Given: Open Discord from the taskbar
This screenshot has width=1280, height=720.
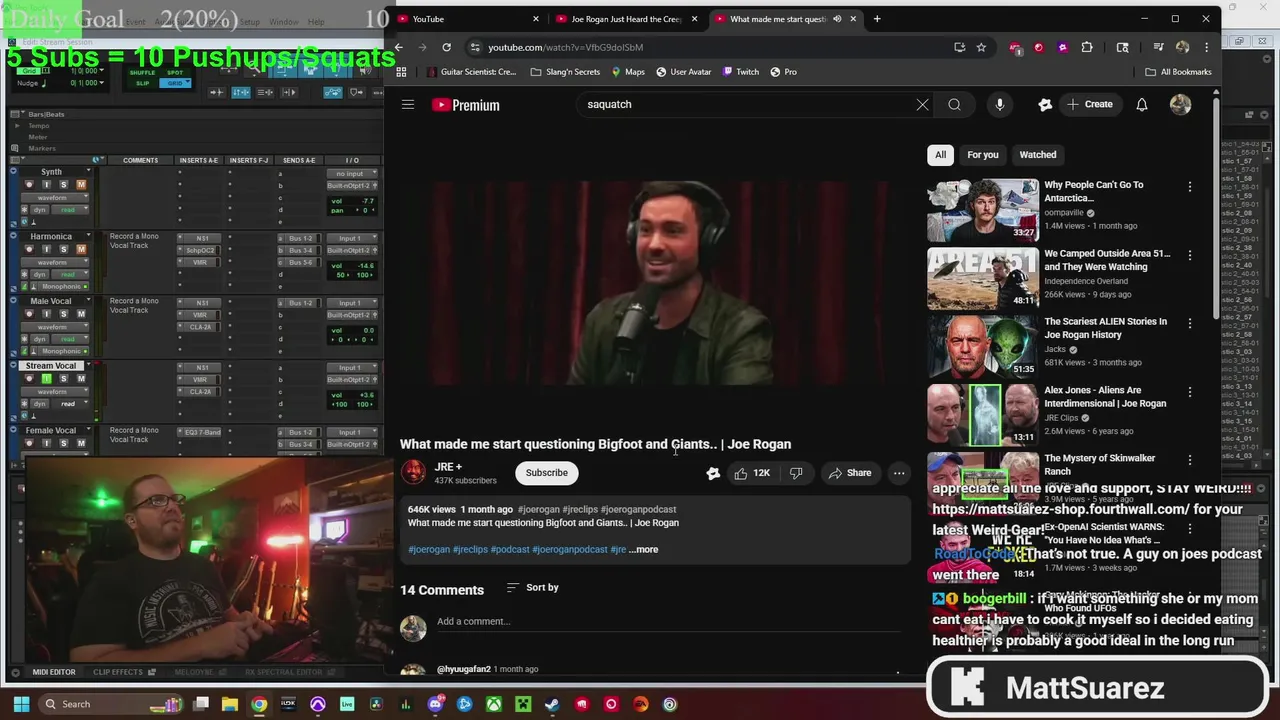Looking at the screenshot, I should click(x=435, y=704).
